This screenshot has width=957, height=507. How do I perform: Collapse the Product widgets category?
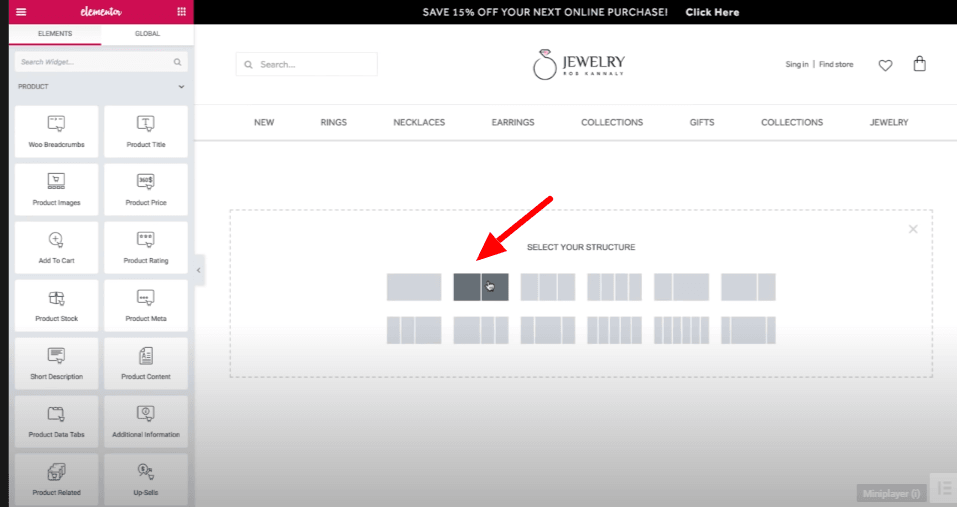point(181,87)
